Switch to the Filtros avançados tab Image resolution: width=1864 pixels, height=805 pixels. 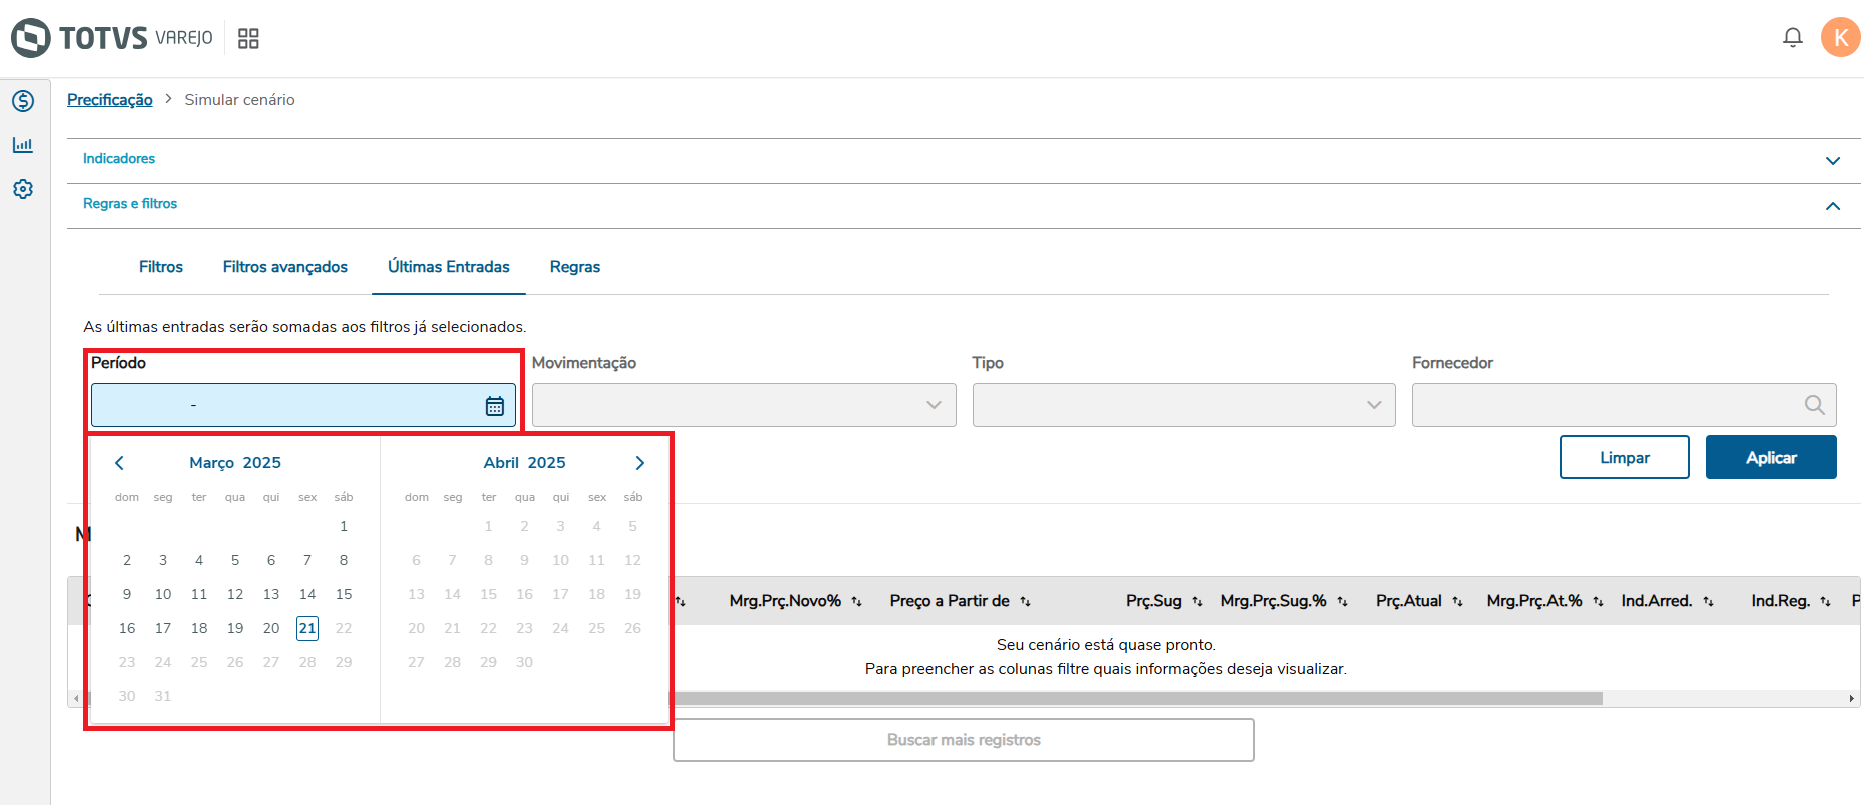click(x=285, y=267)
